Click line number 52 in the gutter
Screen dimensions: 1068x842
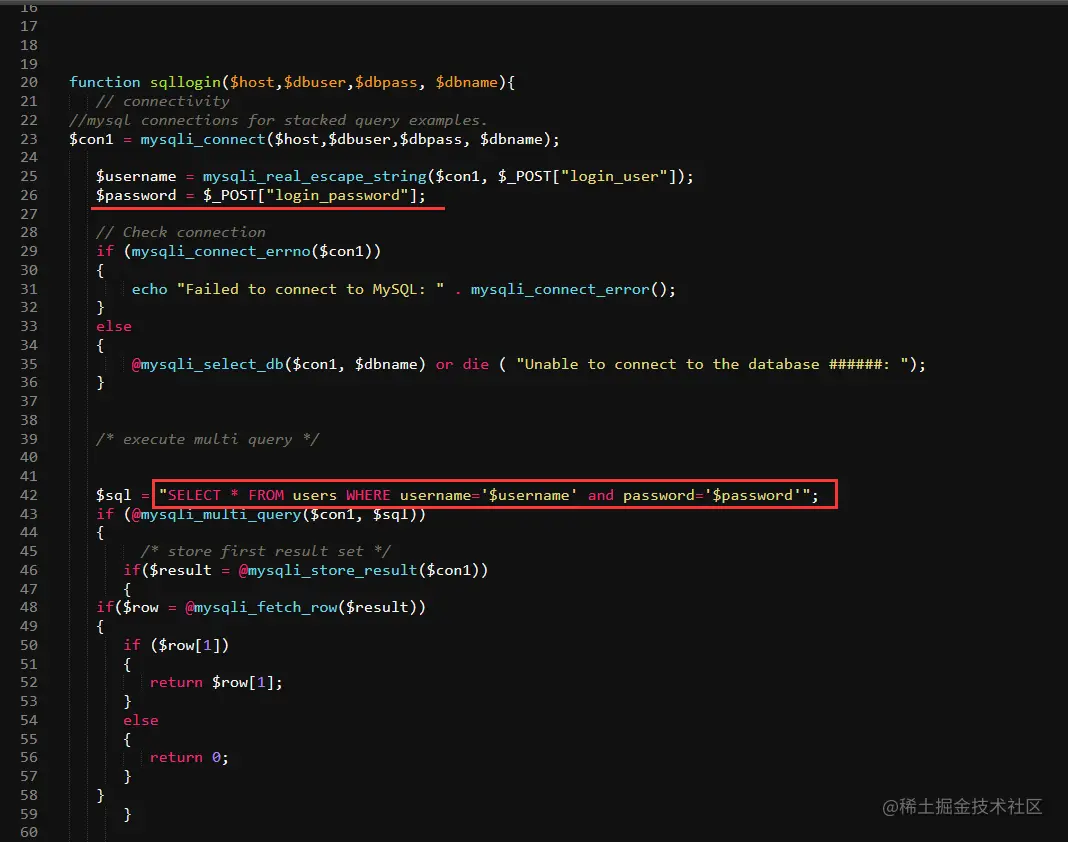[x=29, y=683]
